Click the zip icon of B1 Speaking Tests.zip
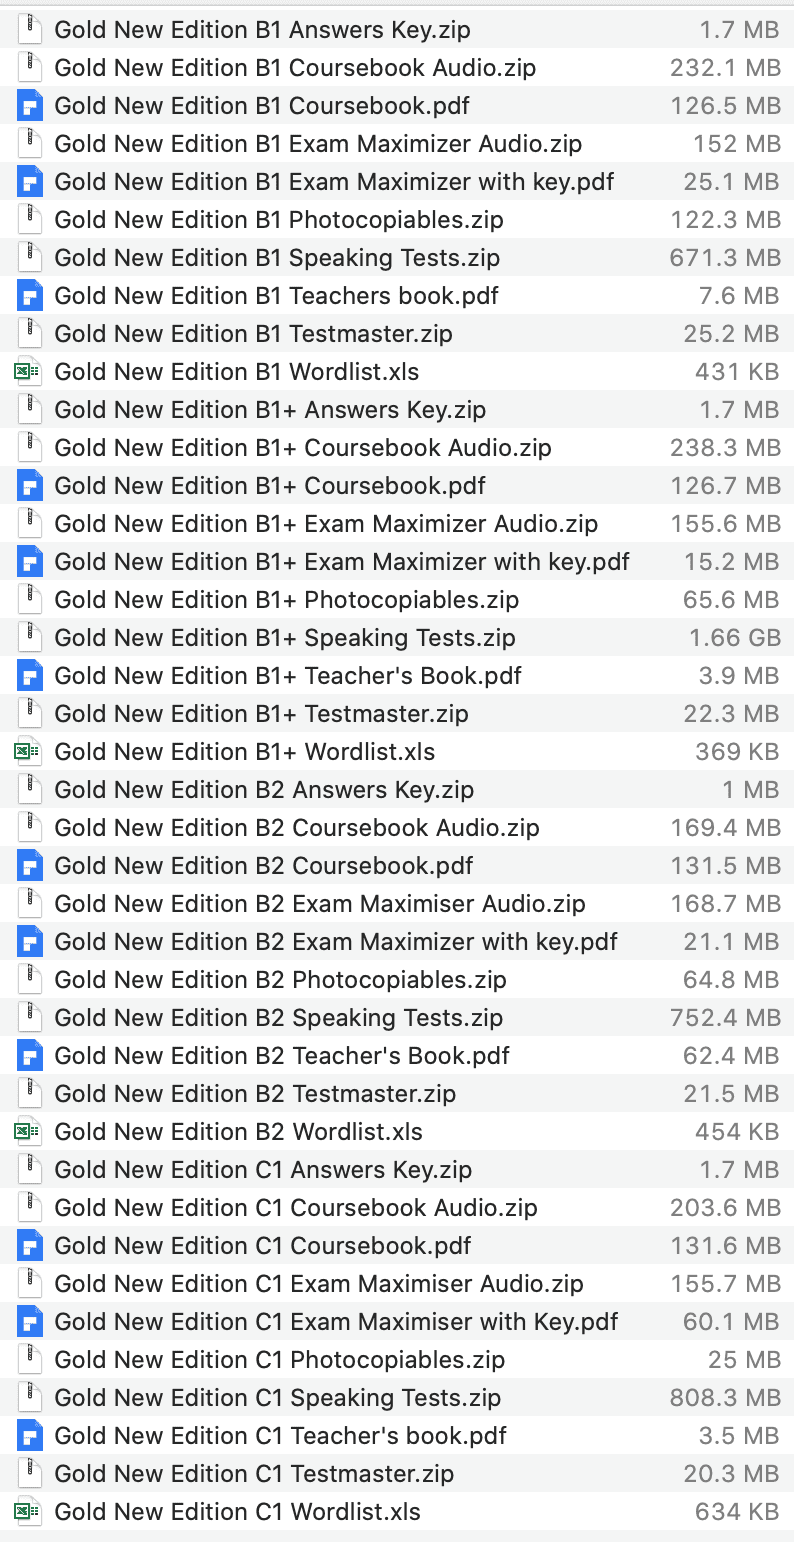 click(30, 258)
